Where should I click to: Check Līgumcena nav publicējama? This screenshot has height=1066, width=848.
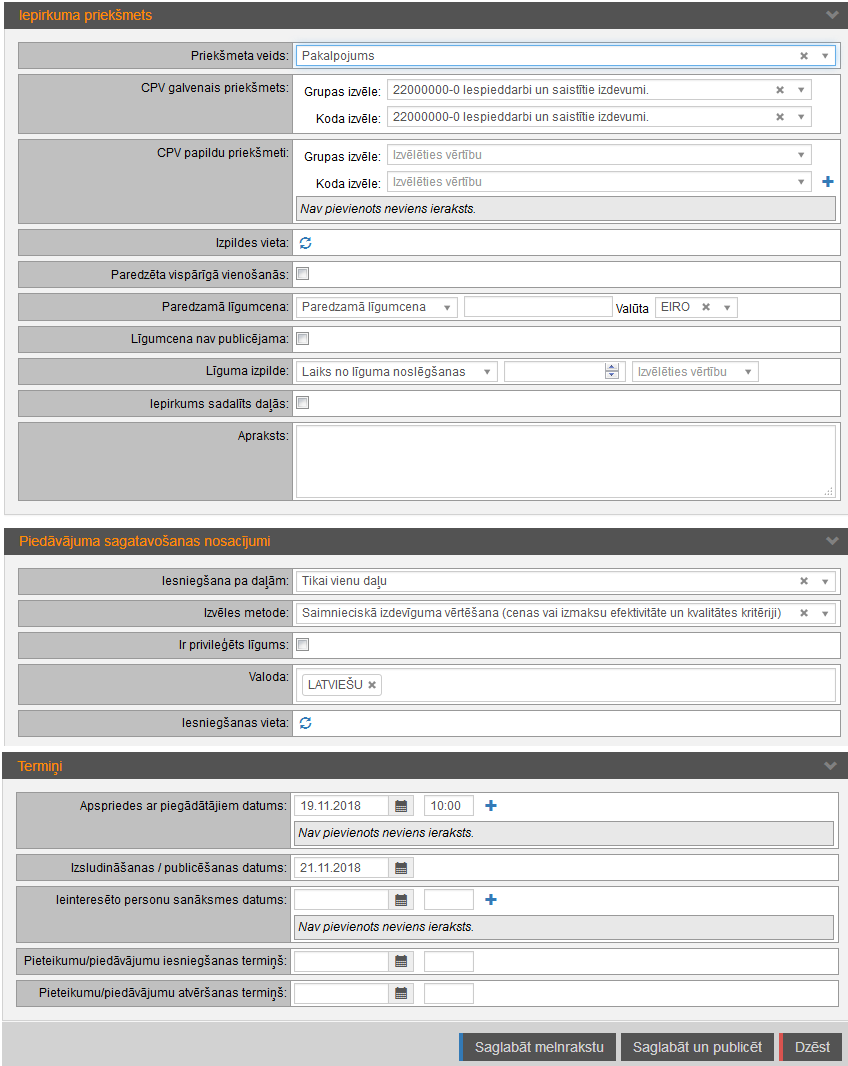pos(303,339)
